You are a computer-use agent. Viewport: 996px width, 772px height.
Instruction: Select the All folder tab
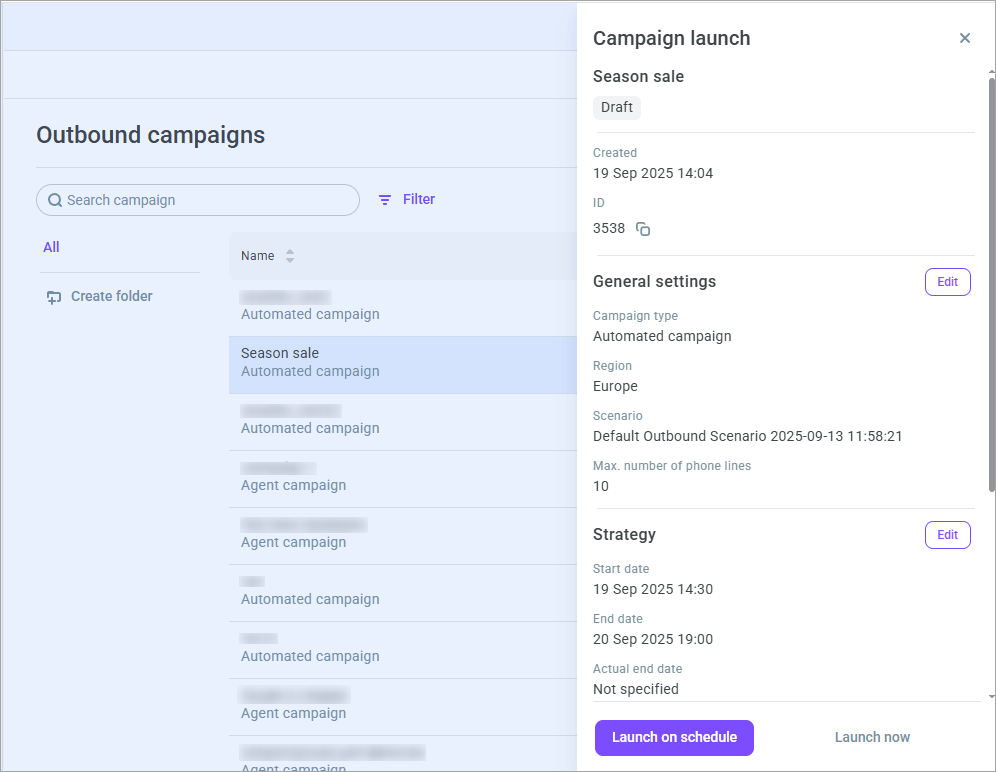coord(51,247)
